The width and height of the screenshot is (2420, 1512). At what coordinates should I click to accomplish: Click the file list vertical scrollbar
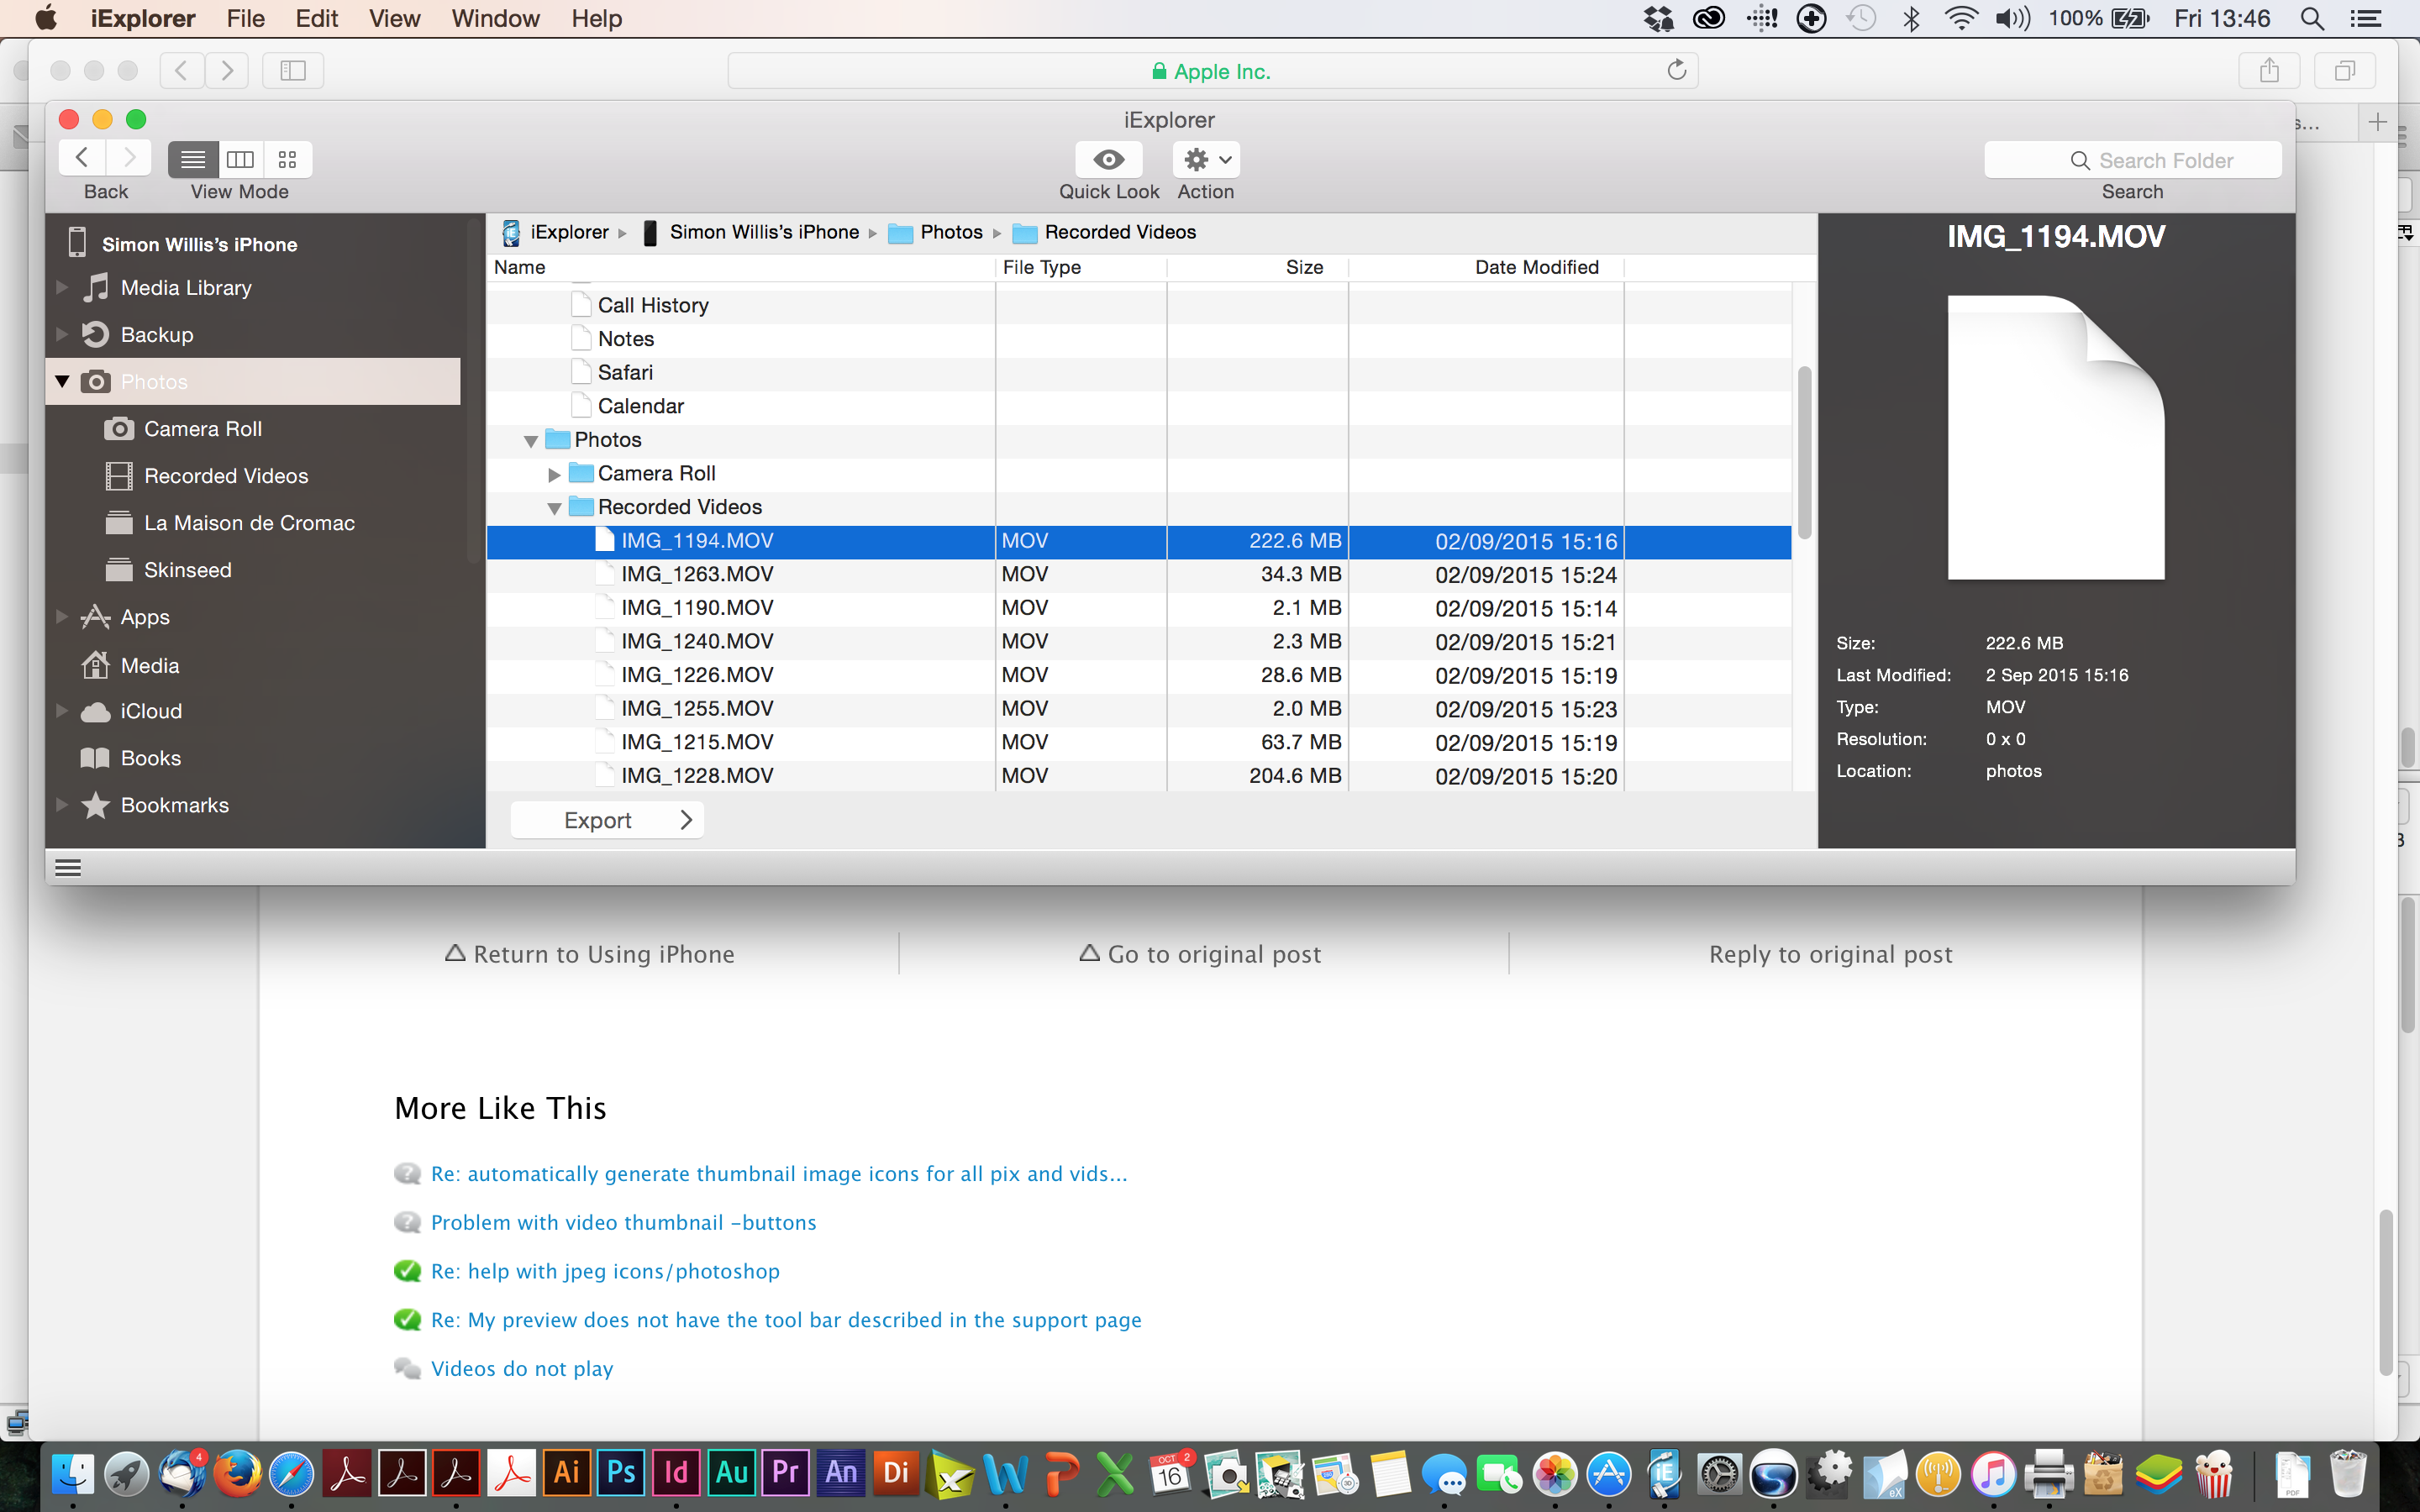coord(1804,452)
